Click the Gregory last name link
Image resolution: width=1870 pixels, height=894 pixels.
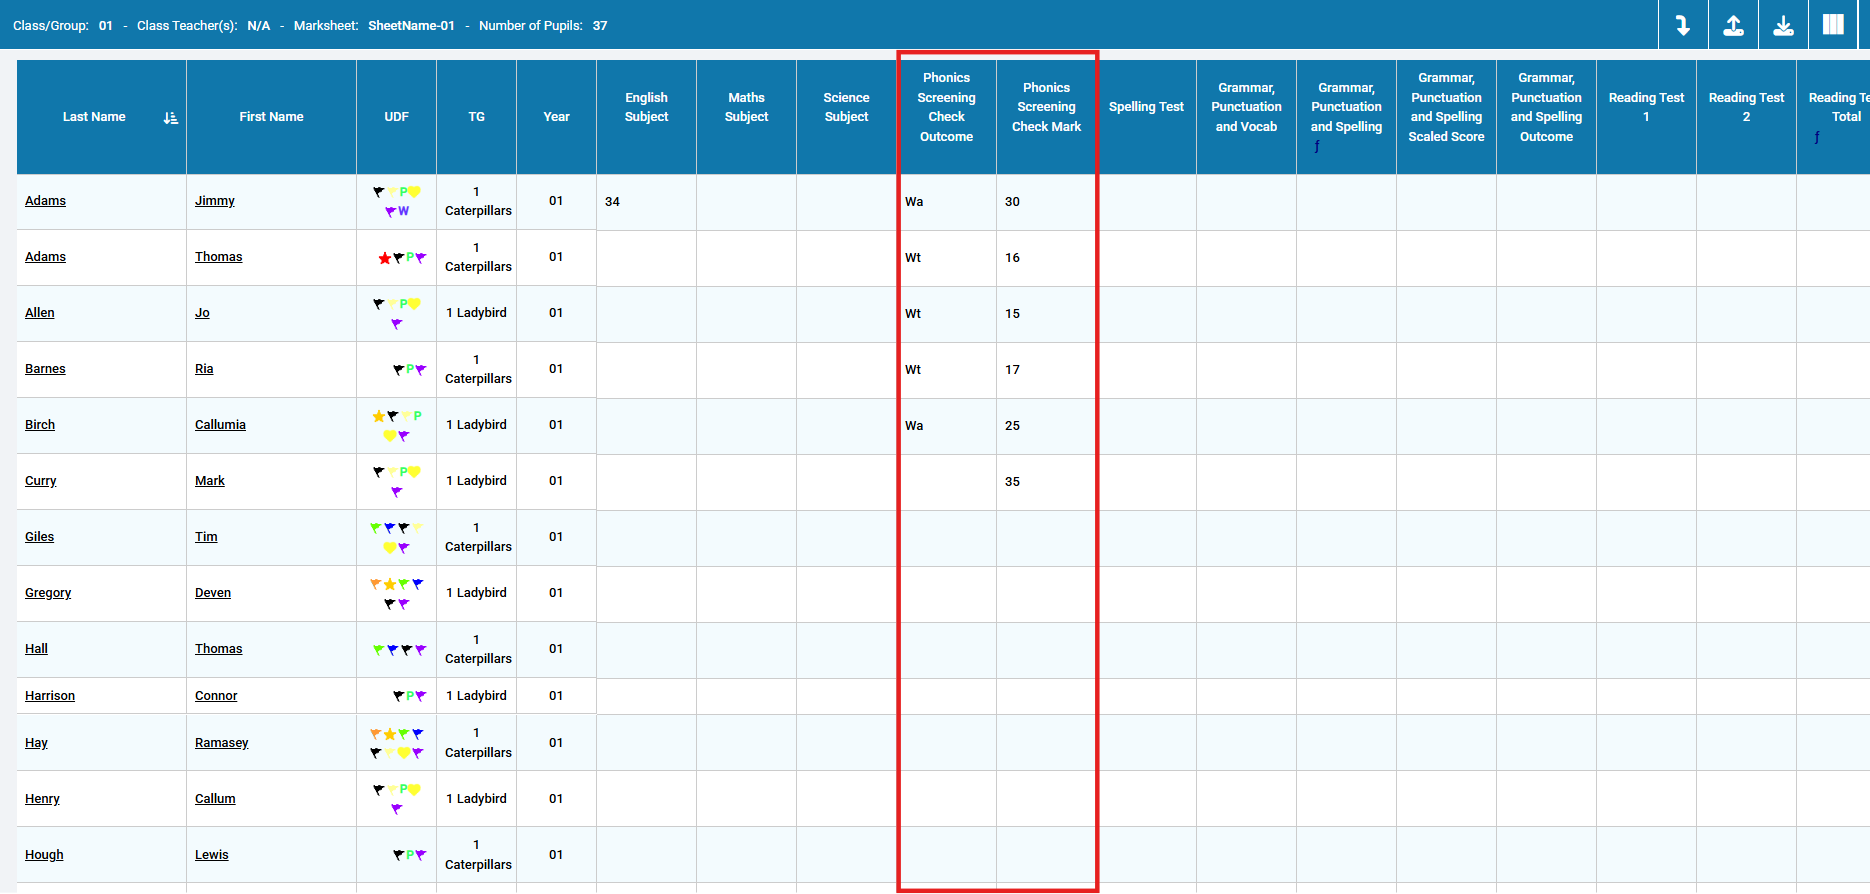click(x=48, y=593)
